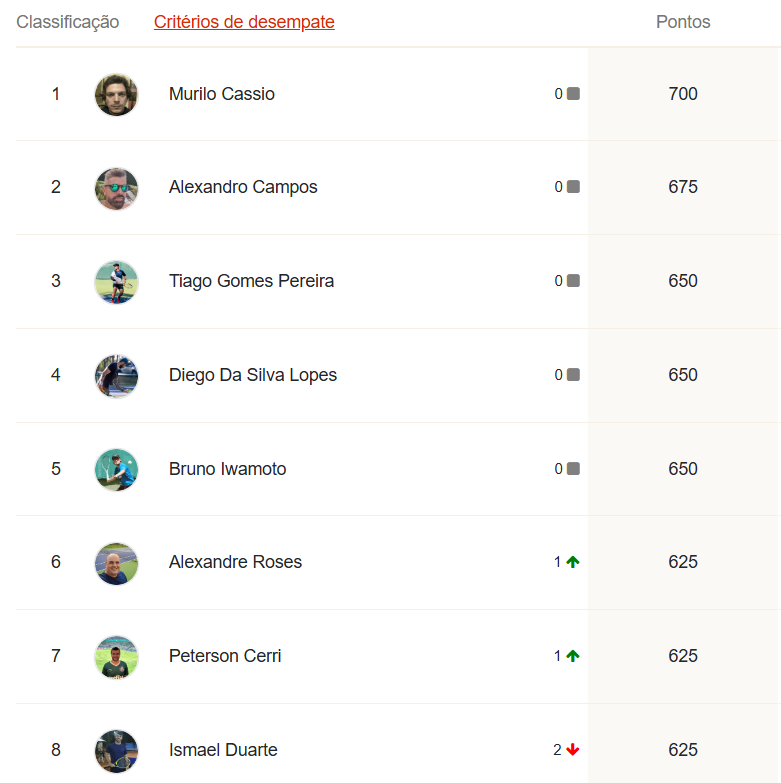This screenshot has width=781, height=783.
Task: Open player name Tiago Gomes Pereira
Action: [x=251, y=281]
